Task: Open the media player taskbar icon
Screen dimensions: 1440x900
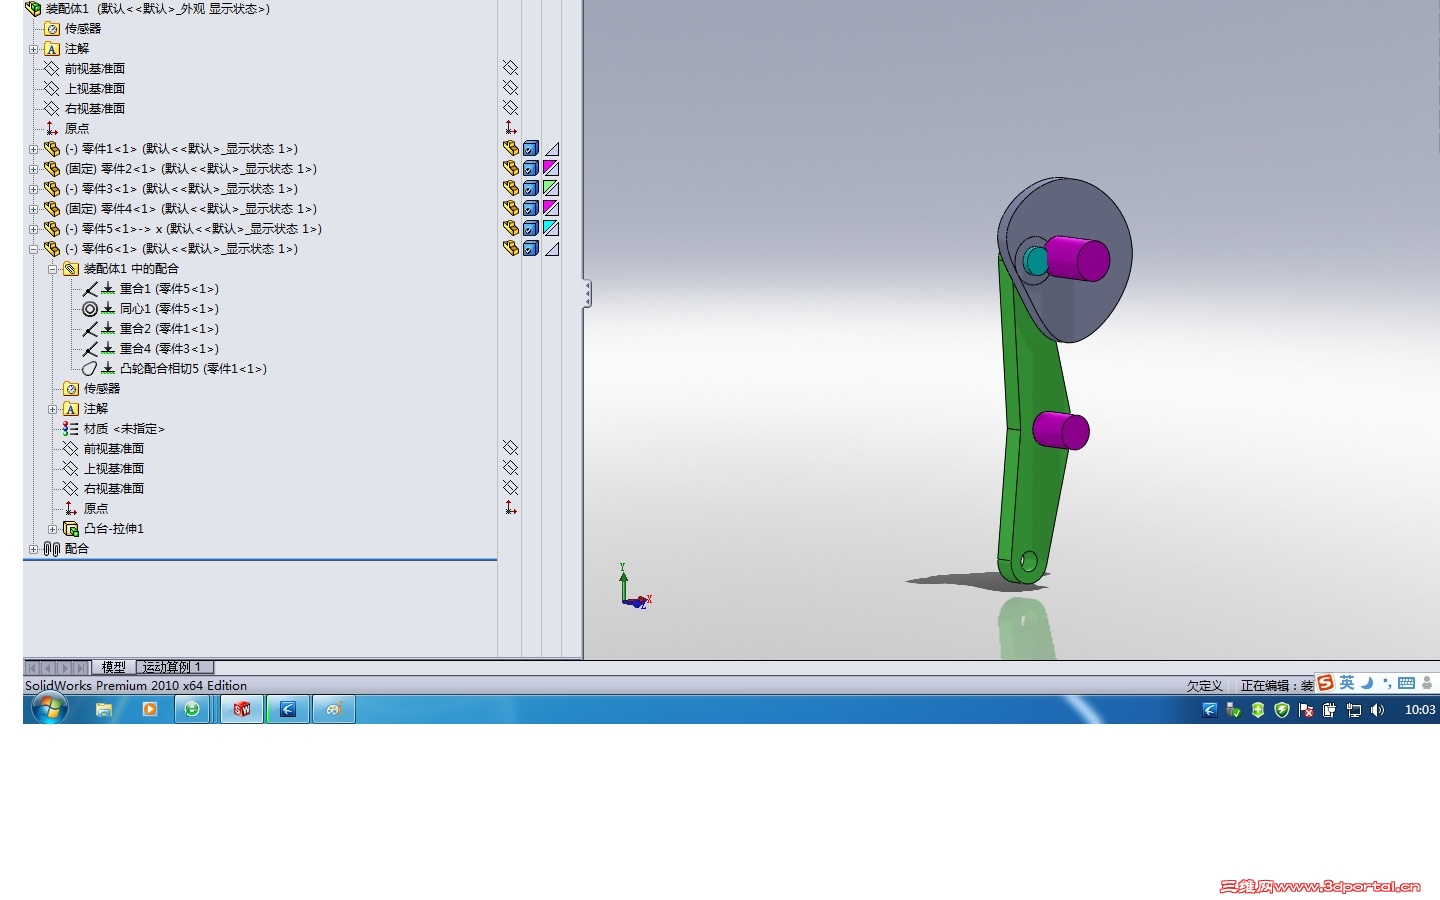Action: (x=150, y=709)
